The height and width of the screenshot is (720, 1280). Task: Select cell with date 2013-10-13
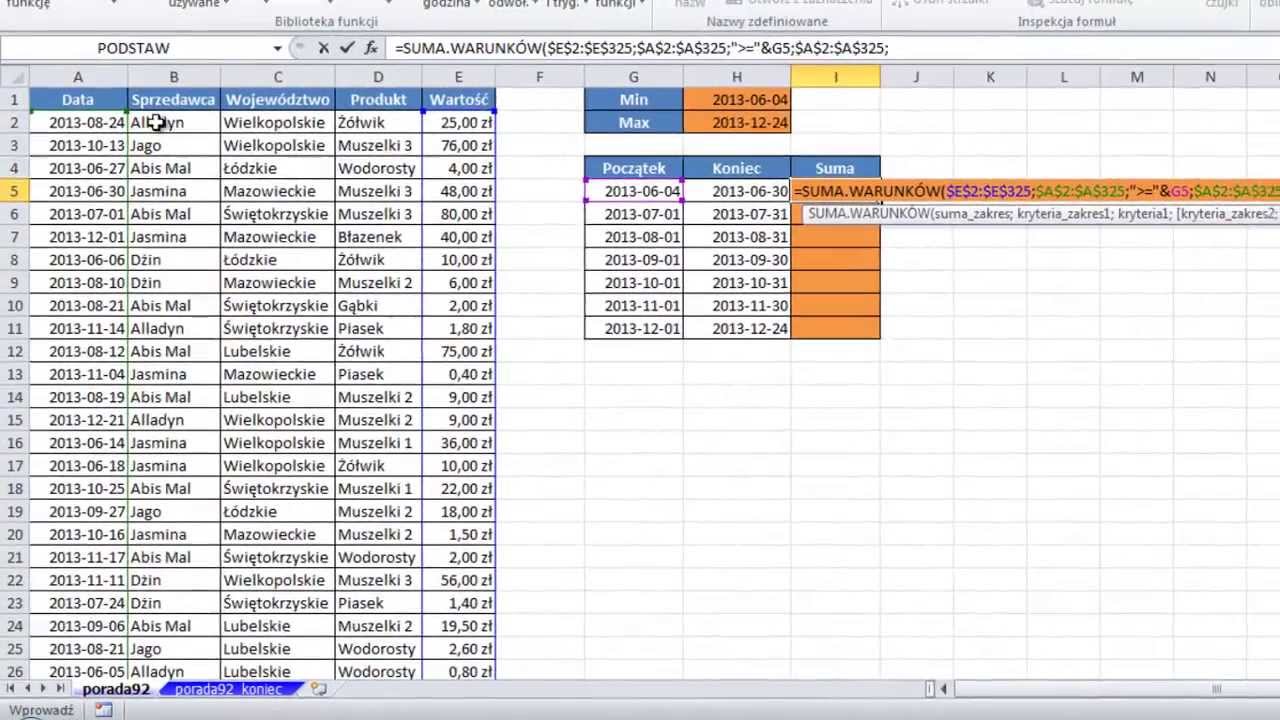click(x=78, y=145)
